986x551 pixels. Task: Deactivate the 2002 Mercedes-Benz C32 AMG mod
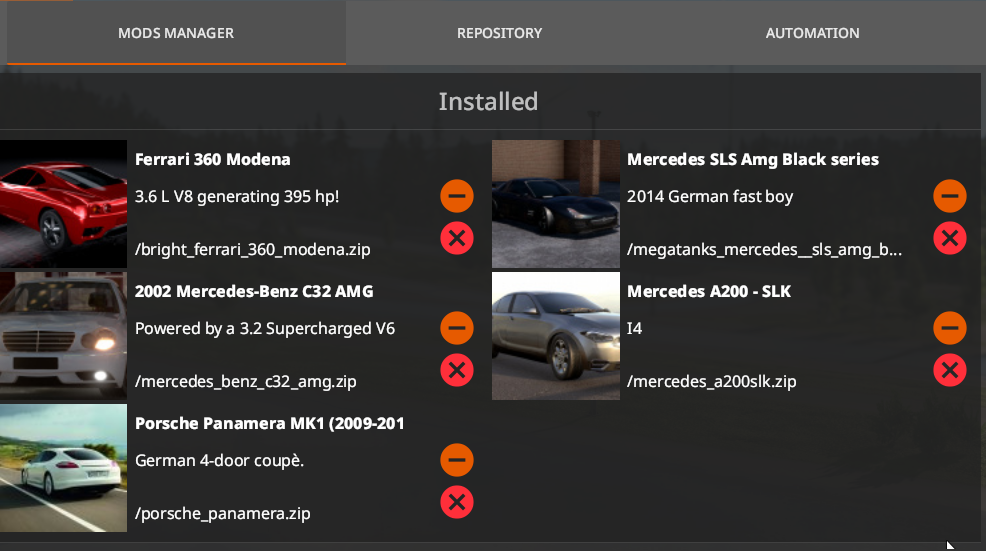point(457,328)
